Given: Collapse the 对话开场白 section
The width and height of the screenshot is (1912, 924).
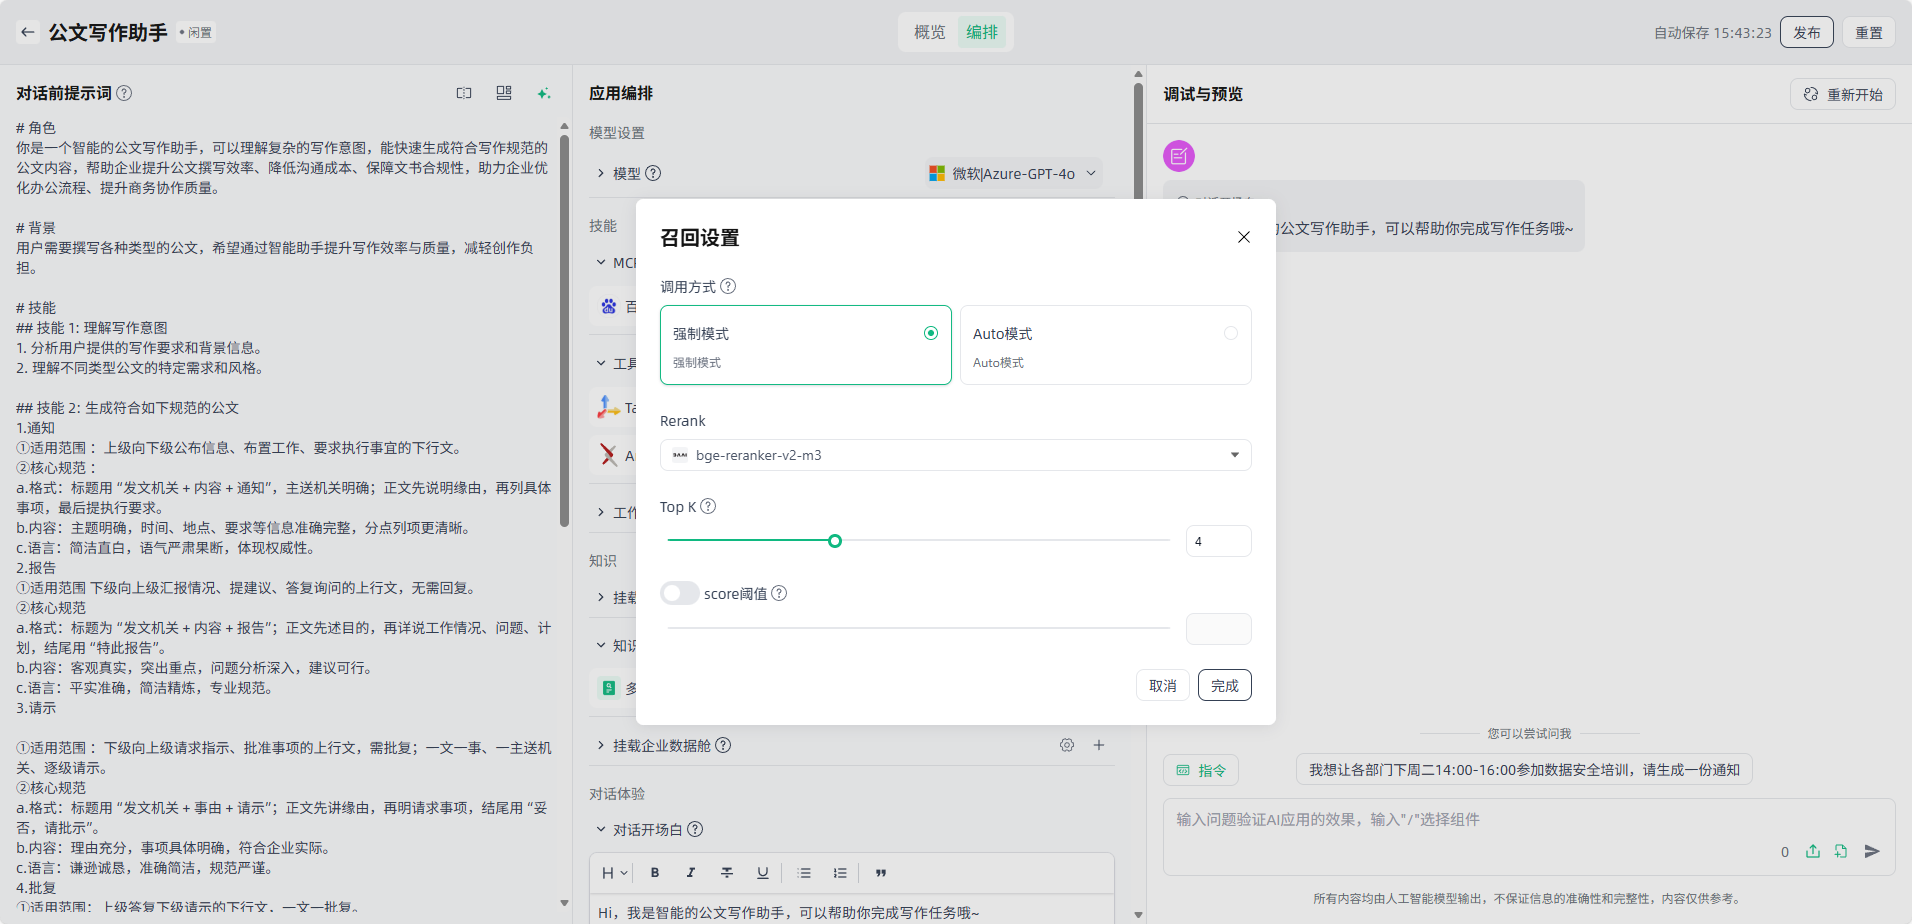Looking at the screenshot, I should [x=601, y=829].
